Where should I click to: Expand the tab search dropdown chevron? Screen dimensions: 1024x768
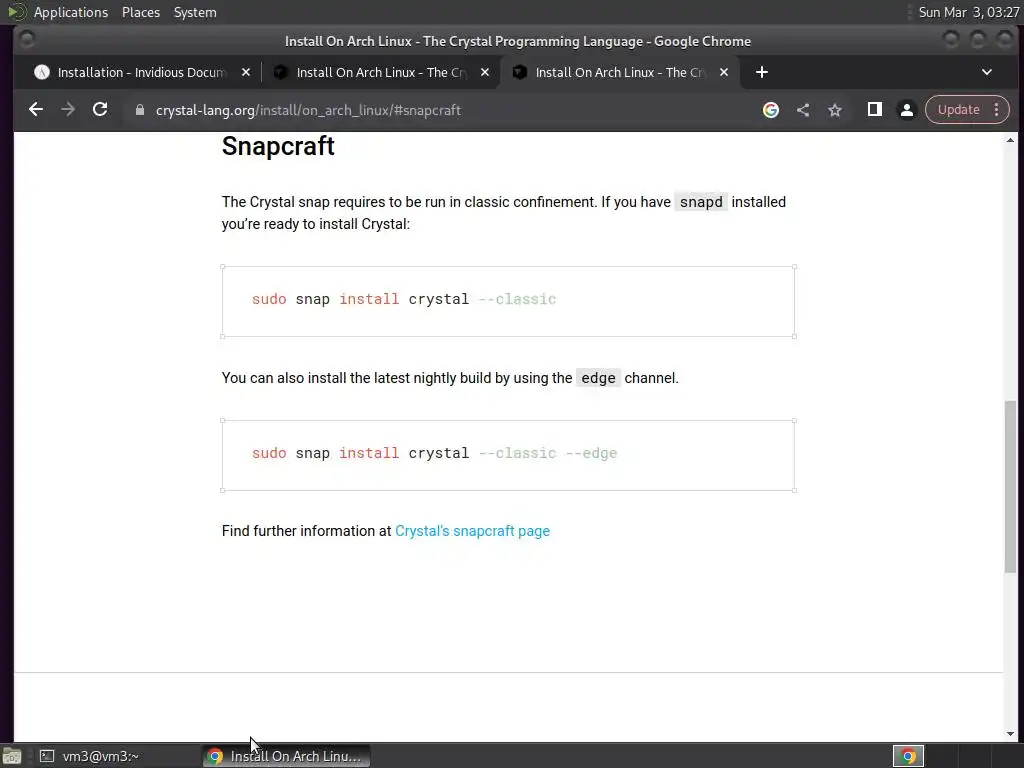click(x=987, y=72)
